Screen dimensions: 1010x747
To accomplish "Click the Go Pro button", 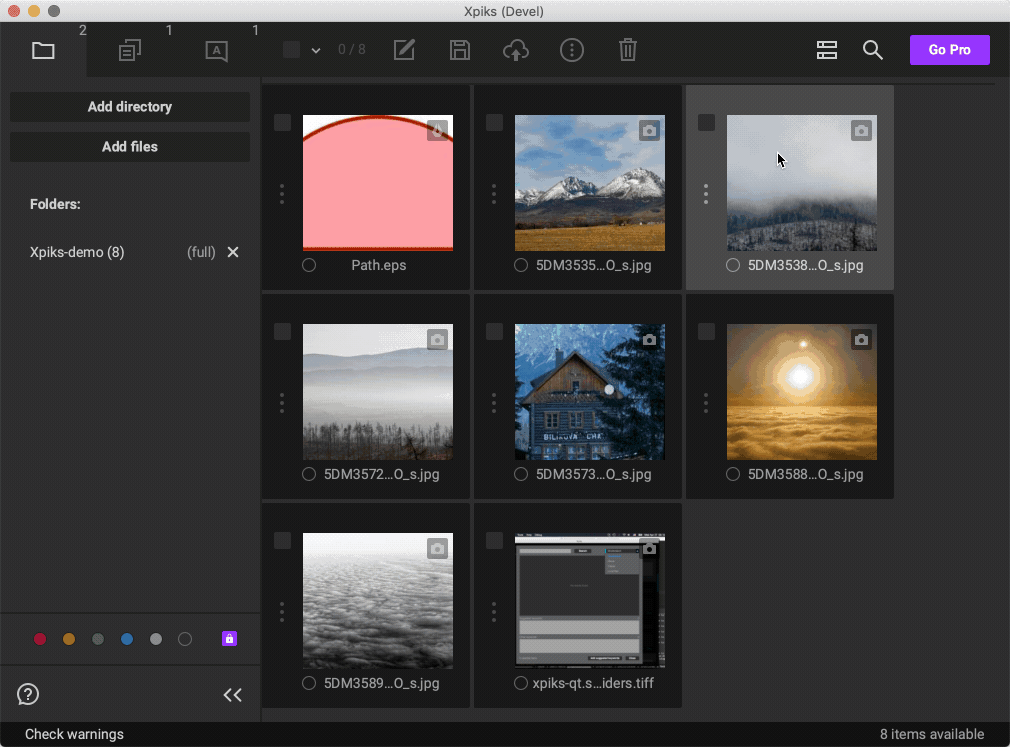I will 948,49.
